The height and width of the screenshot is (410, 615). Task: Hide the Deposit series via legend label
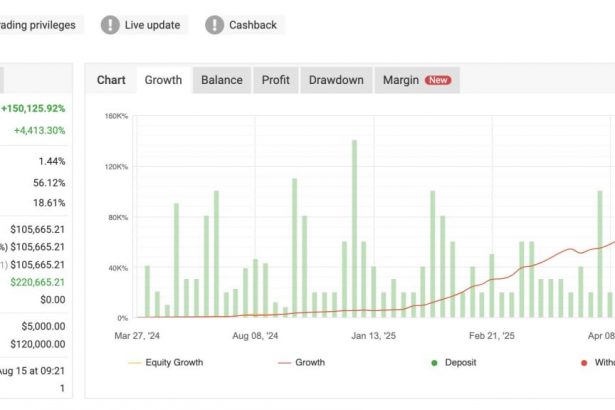point(466,362)
